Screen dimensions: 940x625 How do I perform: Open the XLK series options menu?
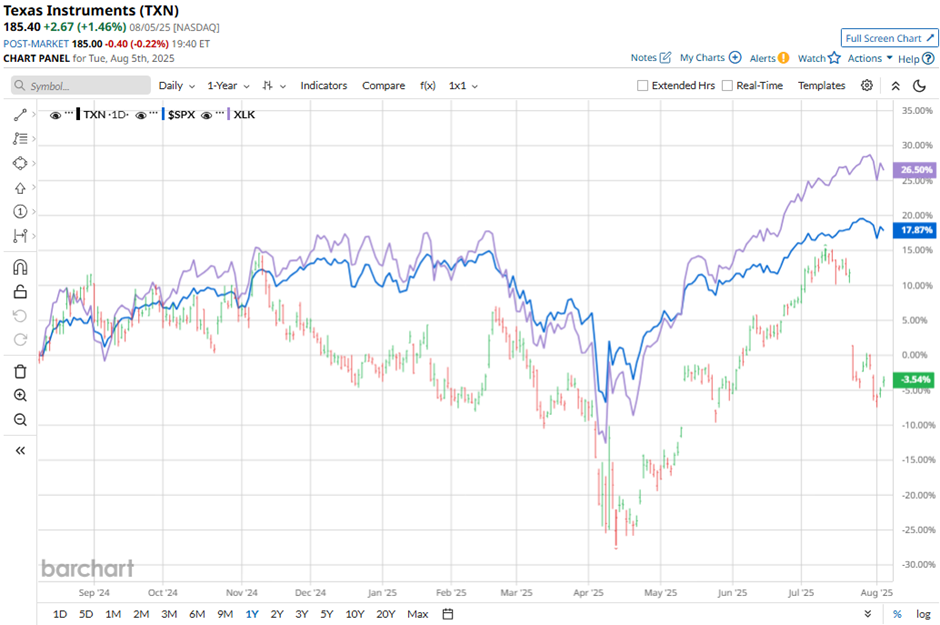(x=219, y=113)
